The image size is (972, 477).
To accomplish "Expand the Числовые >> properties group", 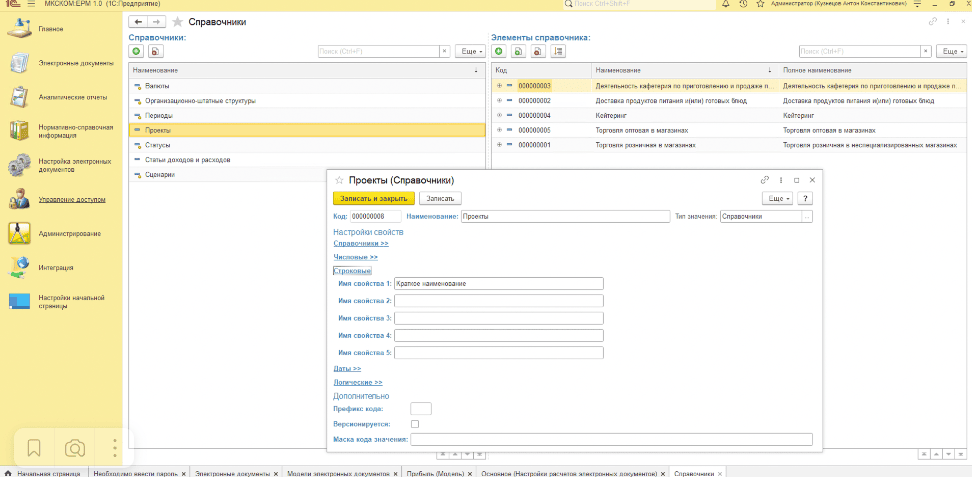I will coord(355,257).
